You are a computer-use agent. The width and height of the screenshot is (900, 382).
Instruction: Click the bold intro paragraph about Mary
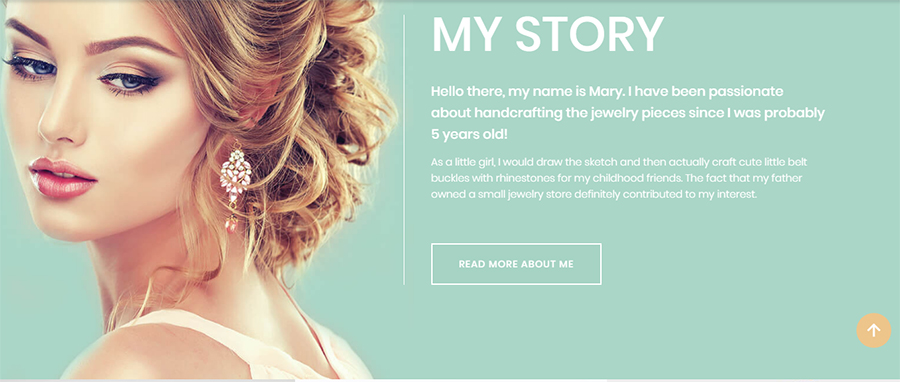point(627,113)
